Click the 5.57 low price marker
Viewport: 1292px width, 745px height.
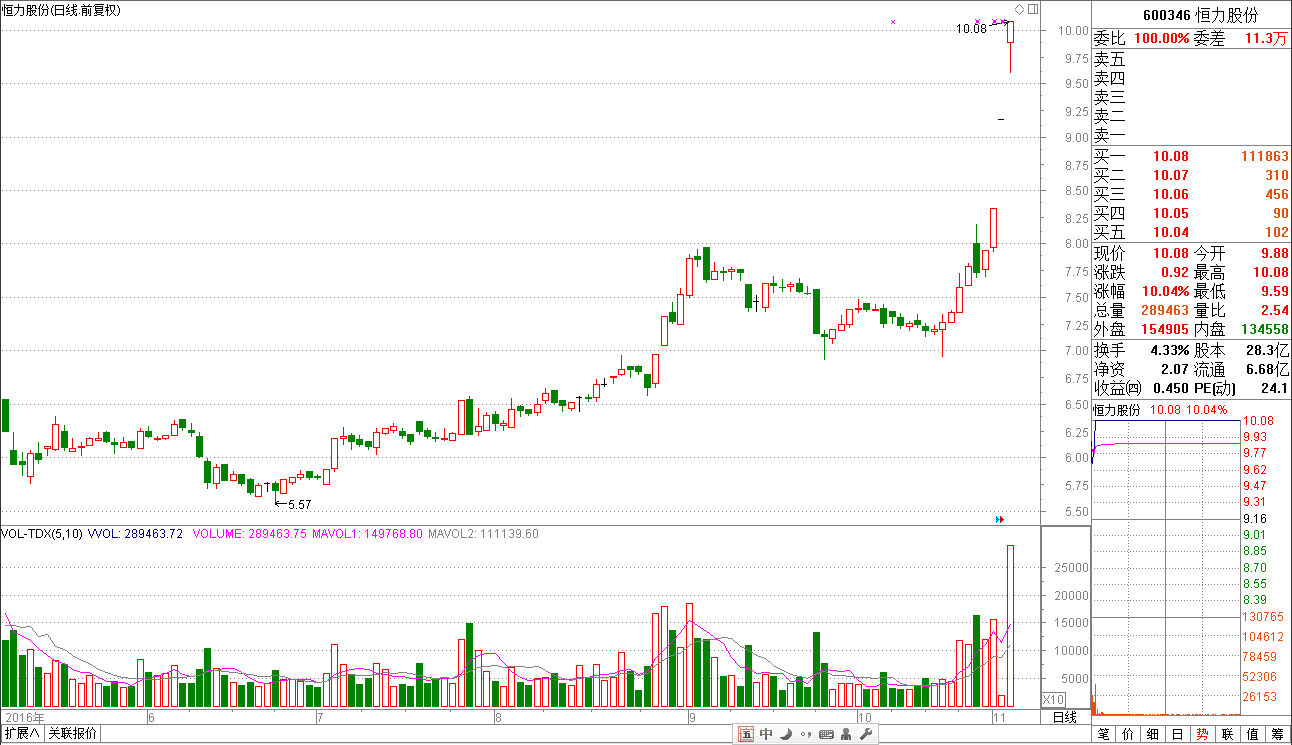292,505
